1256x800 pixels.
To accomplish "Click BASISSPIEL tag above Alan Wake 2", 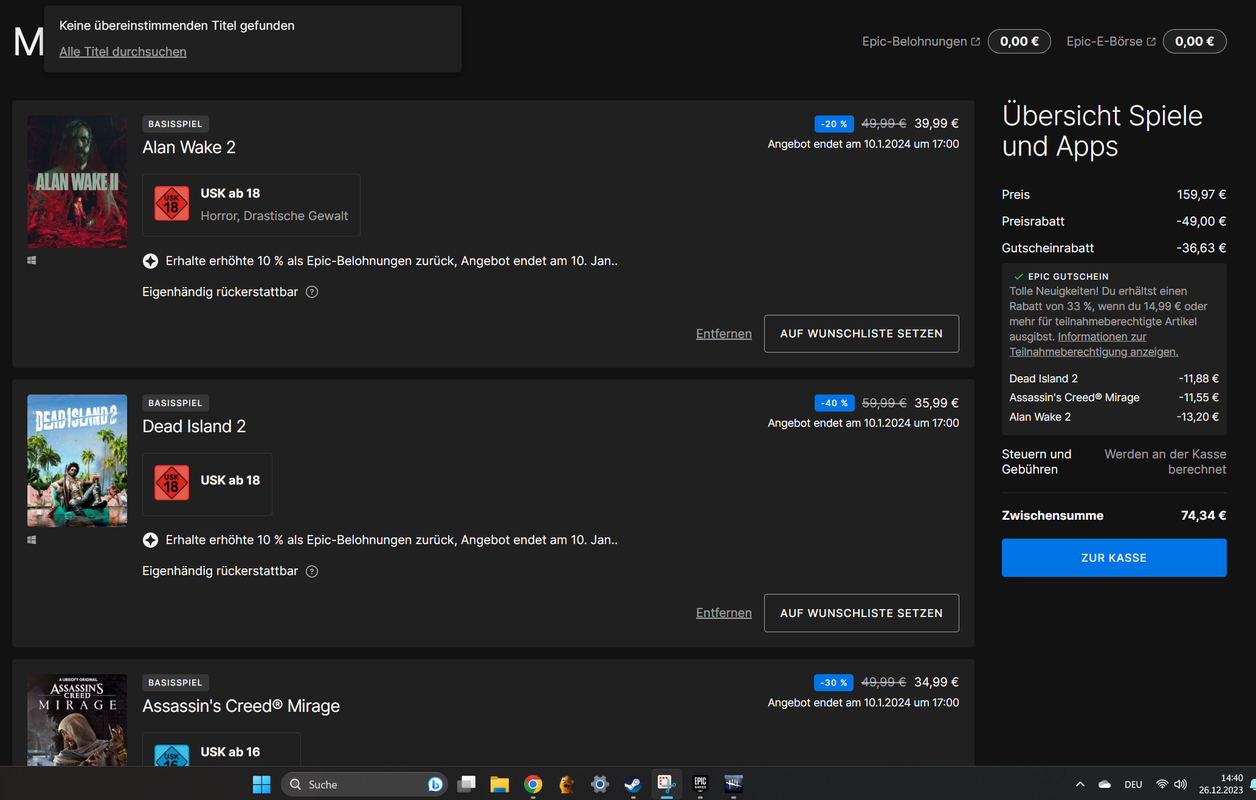I will point(175,124).
